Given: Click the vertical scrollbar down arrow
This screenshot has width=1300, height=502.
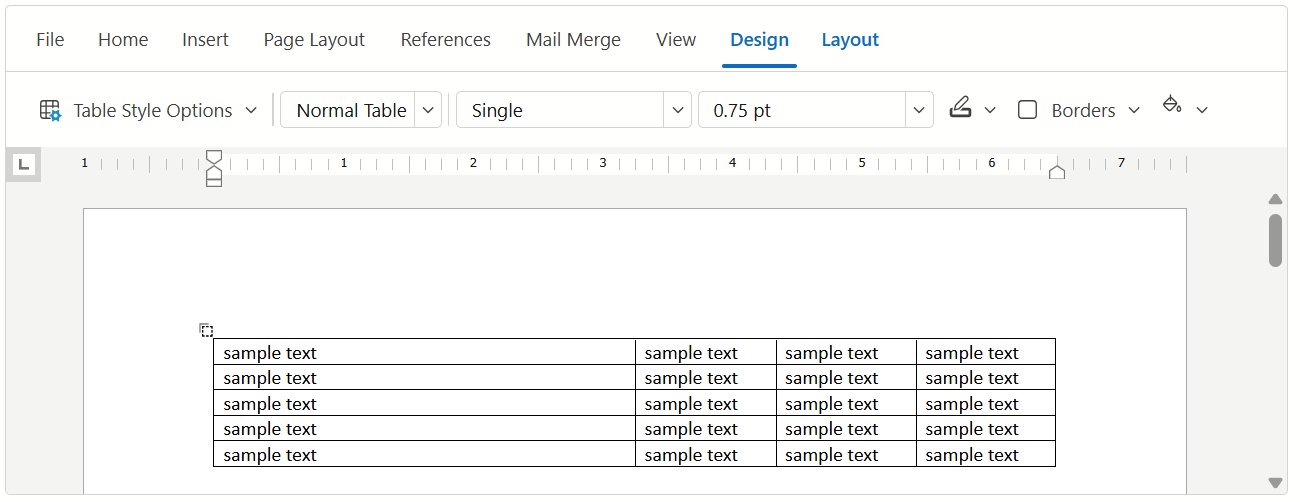Looking at the screenshot, I should [x=1275, y=483].
